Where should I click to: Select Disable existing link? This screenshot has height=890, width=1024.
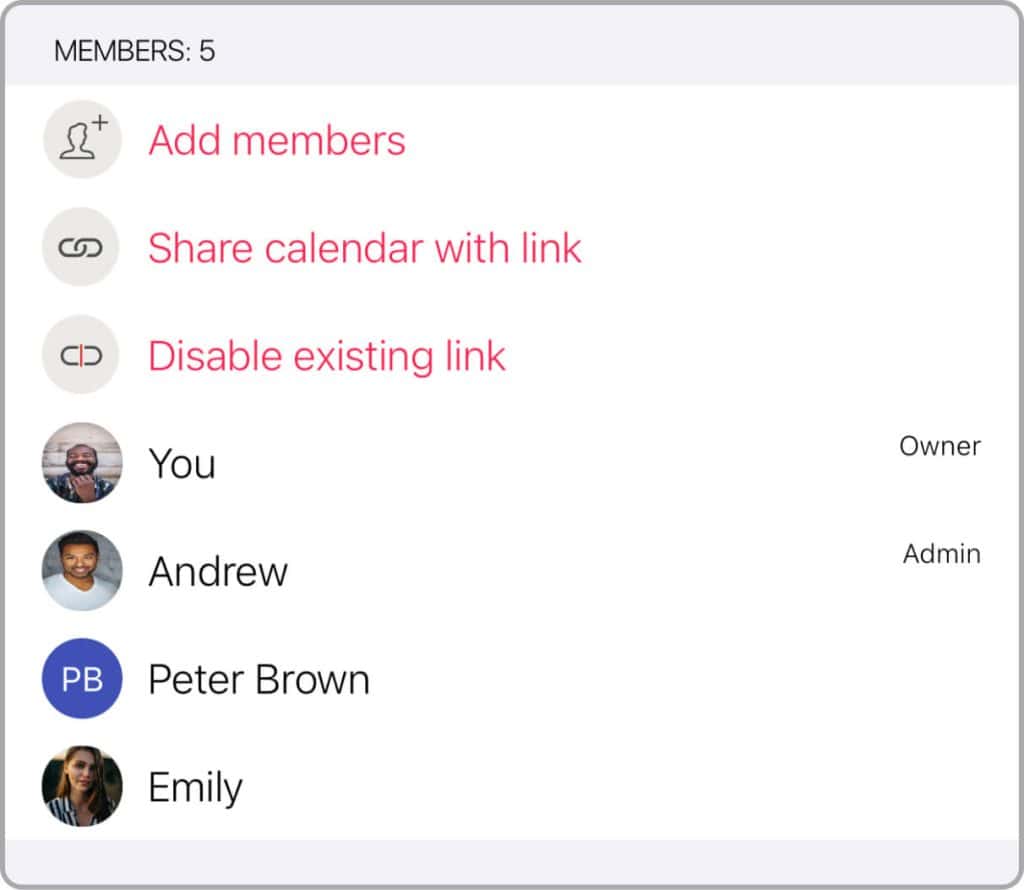[326, 355]
